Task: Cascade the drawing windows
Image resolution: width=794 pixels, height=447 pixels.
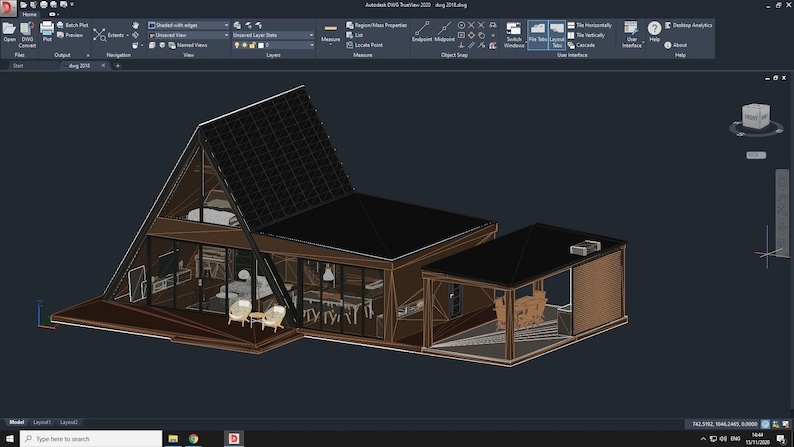Action: (581, 45)
